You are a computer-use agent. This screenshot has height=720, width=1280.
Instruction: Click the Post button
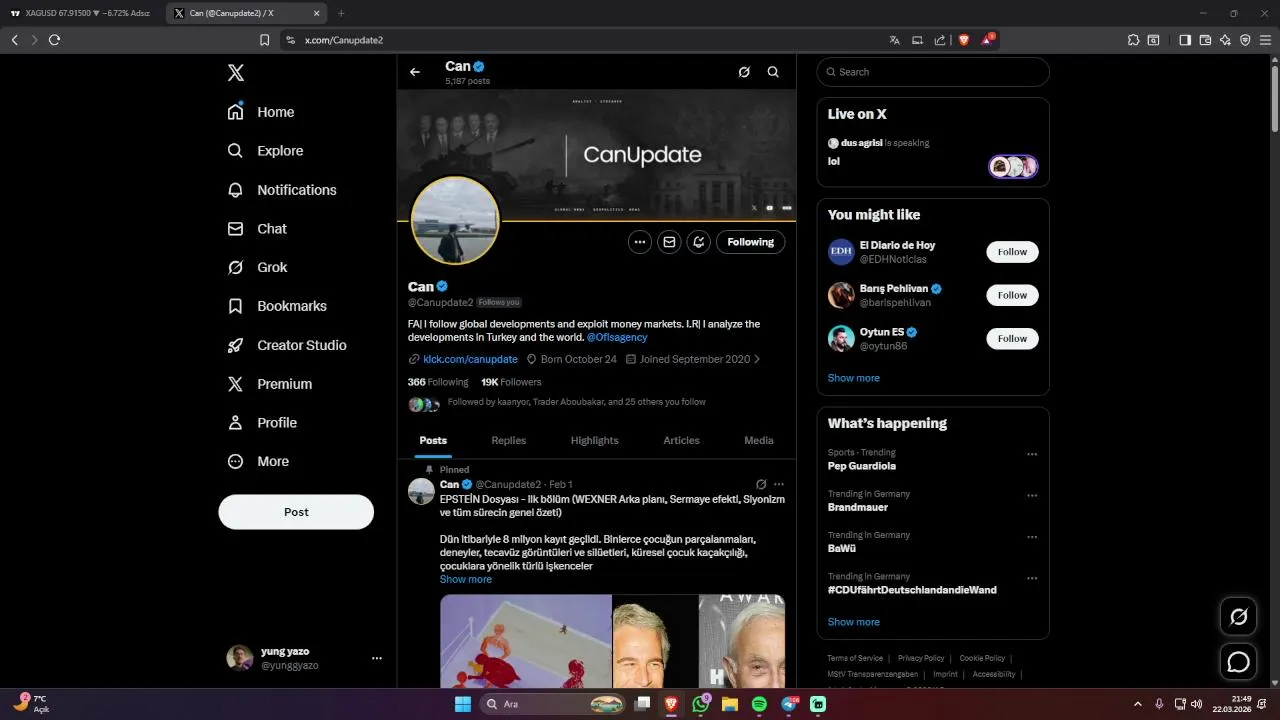click(296, 512)
